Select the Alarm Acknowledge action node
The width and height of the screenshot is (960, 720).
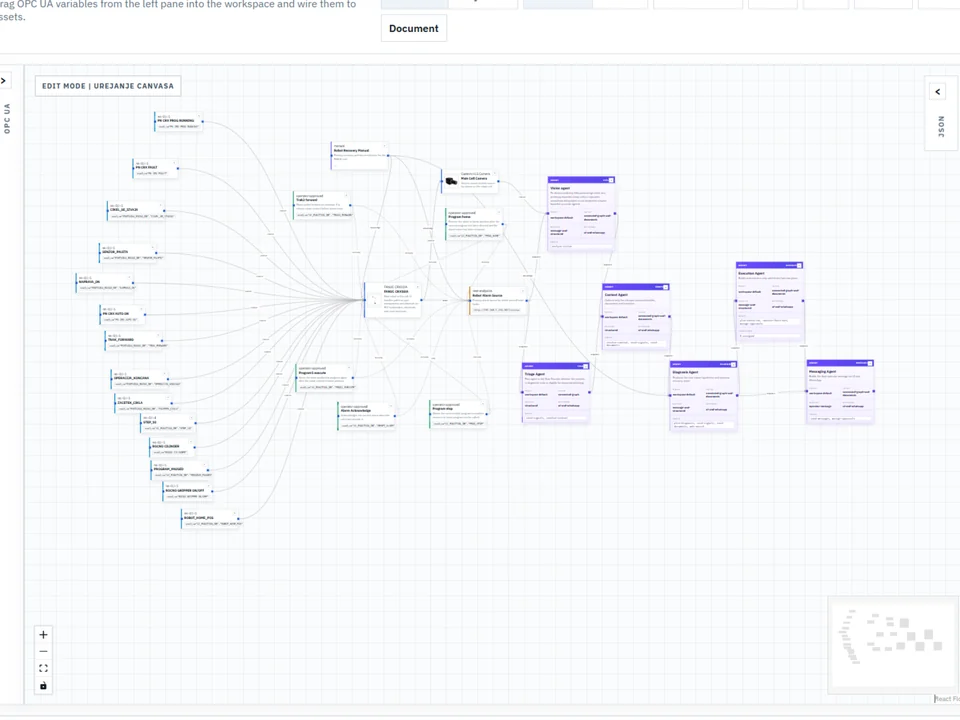[366, 416]
